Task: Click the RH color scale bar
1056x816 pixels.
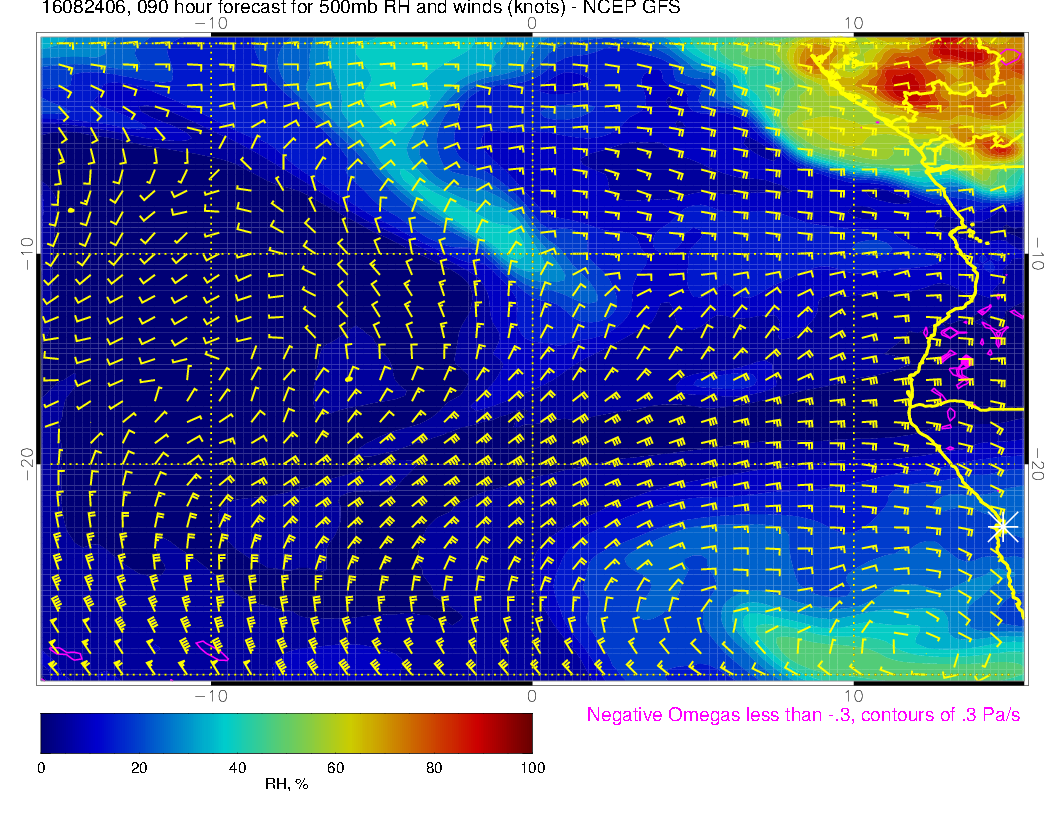Action: point(286,733)
